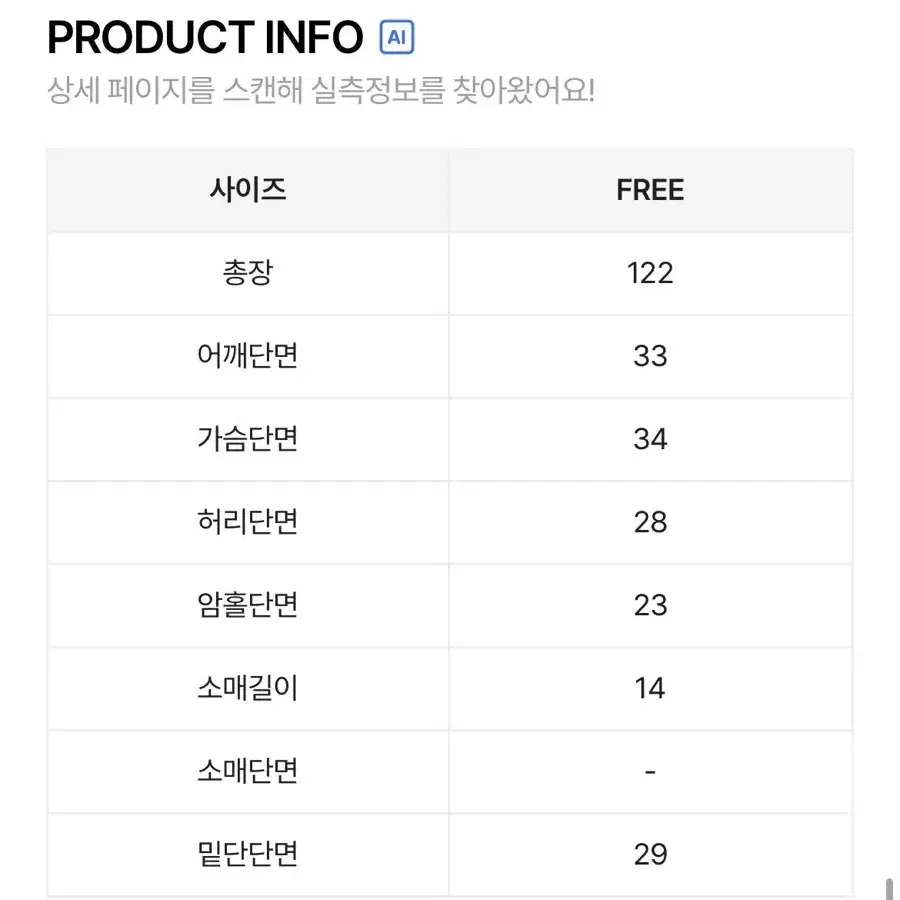Click the FREE size column header
The width and height of the screenshot is (900, 900).
click(x=650, y=190)
